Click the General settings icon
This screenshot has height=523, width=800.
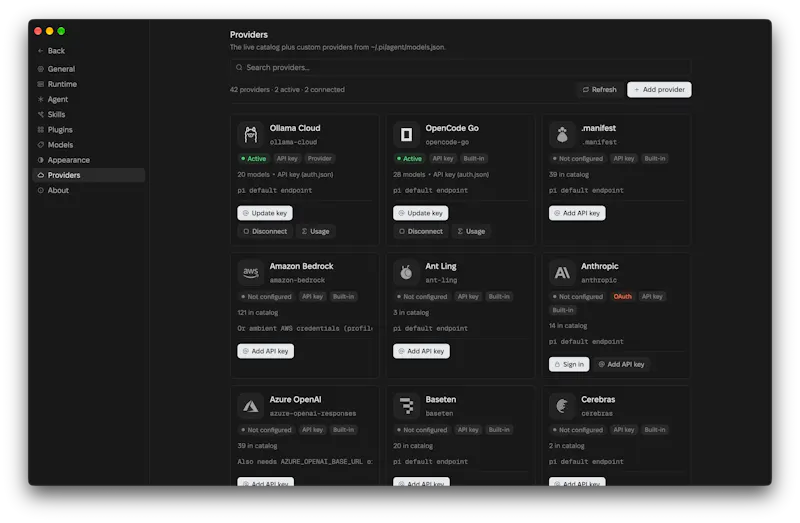coord(40,69)
